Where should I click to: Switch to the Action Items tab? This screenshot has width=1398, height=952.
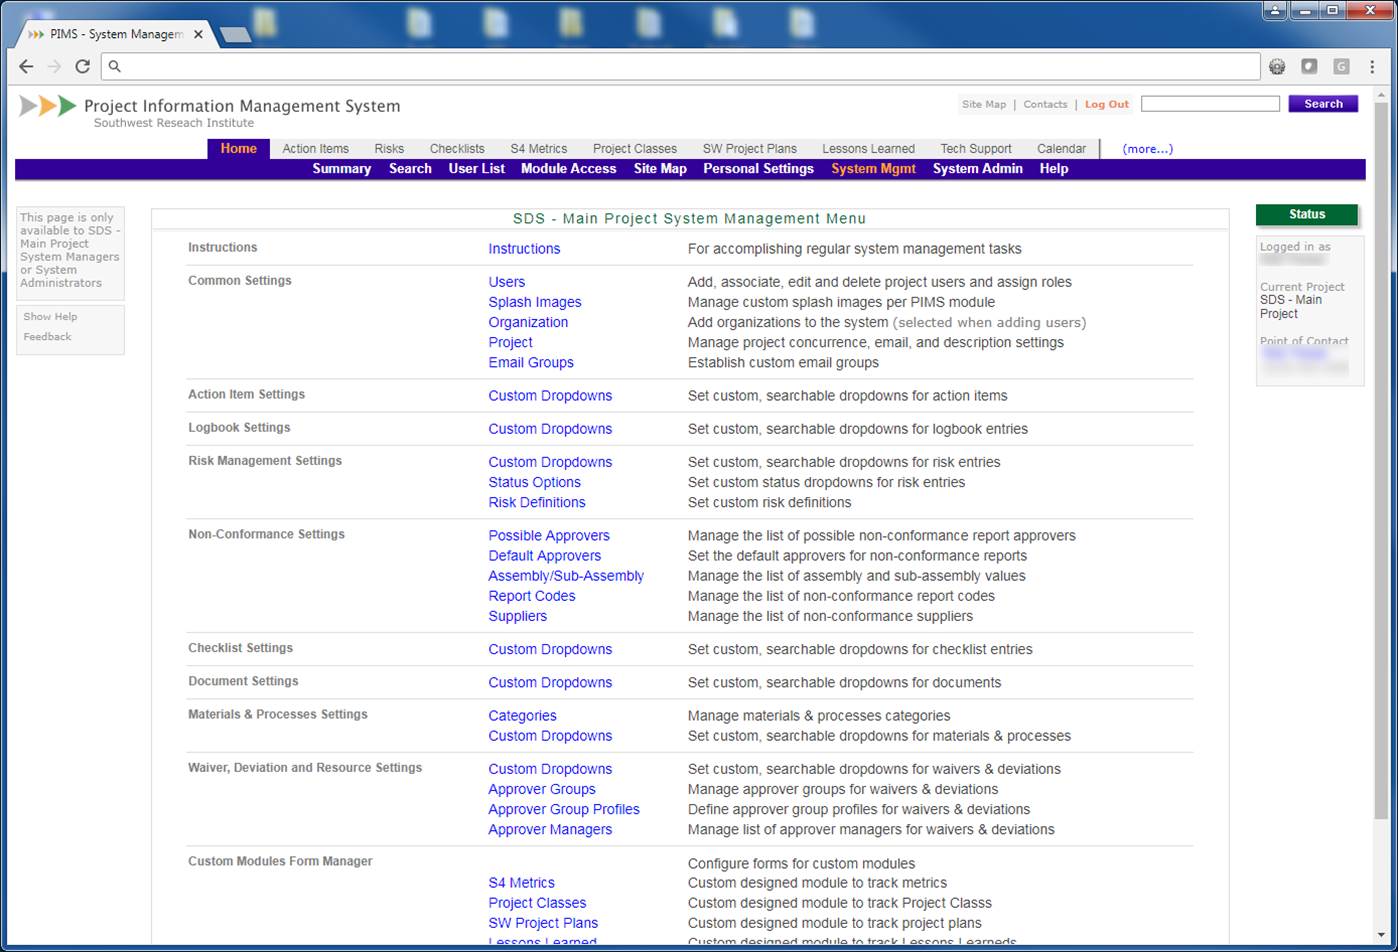[315, 149]
